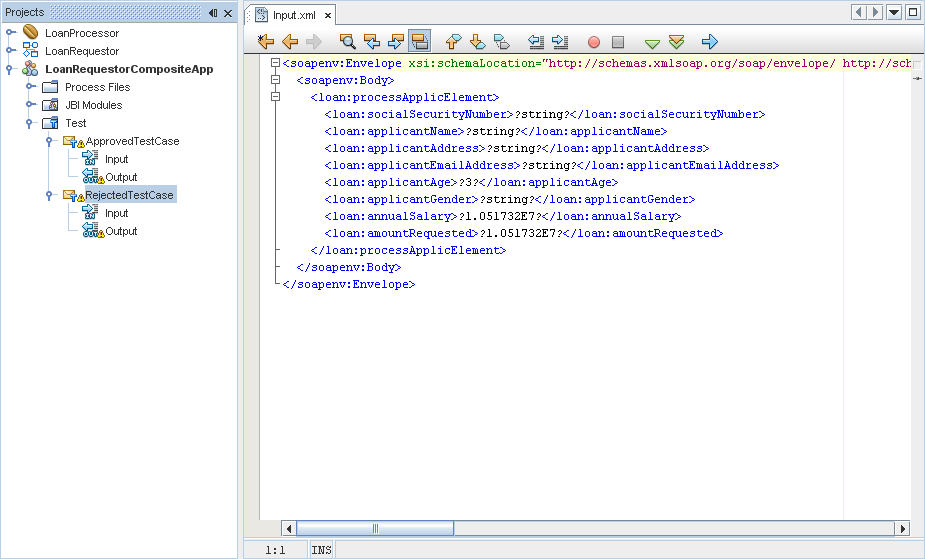Click the LoanRequestor project icon
Image resolution: width=925 pixels, height=559 pixels.
[x=30, y=50]
